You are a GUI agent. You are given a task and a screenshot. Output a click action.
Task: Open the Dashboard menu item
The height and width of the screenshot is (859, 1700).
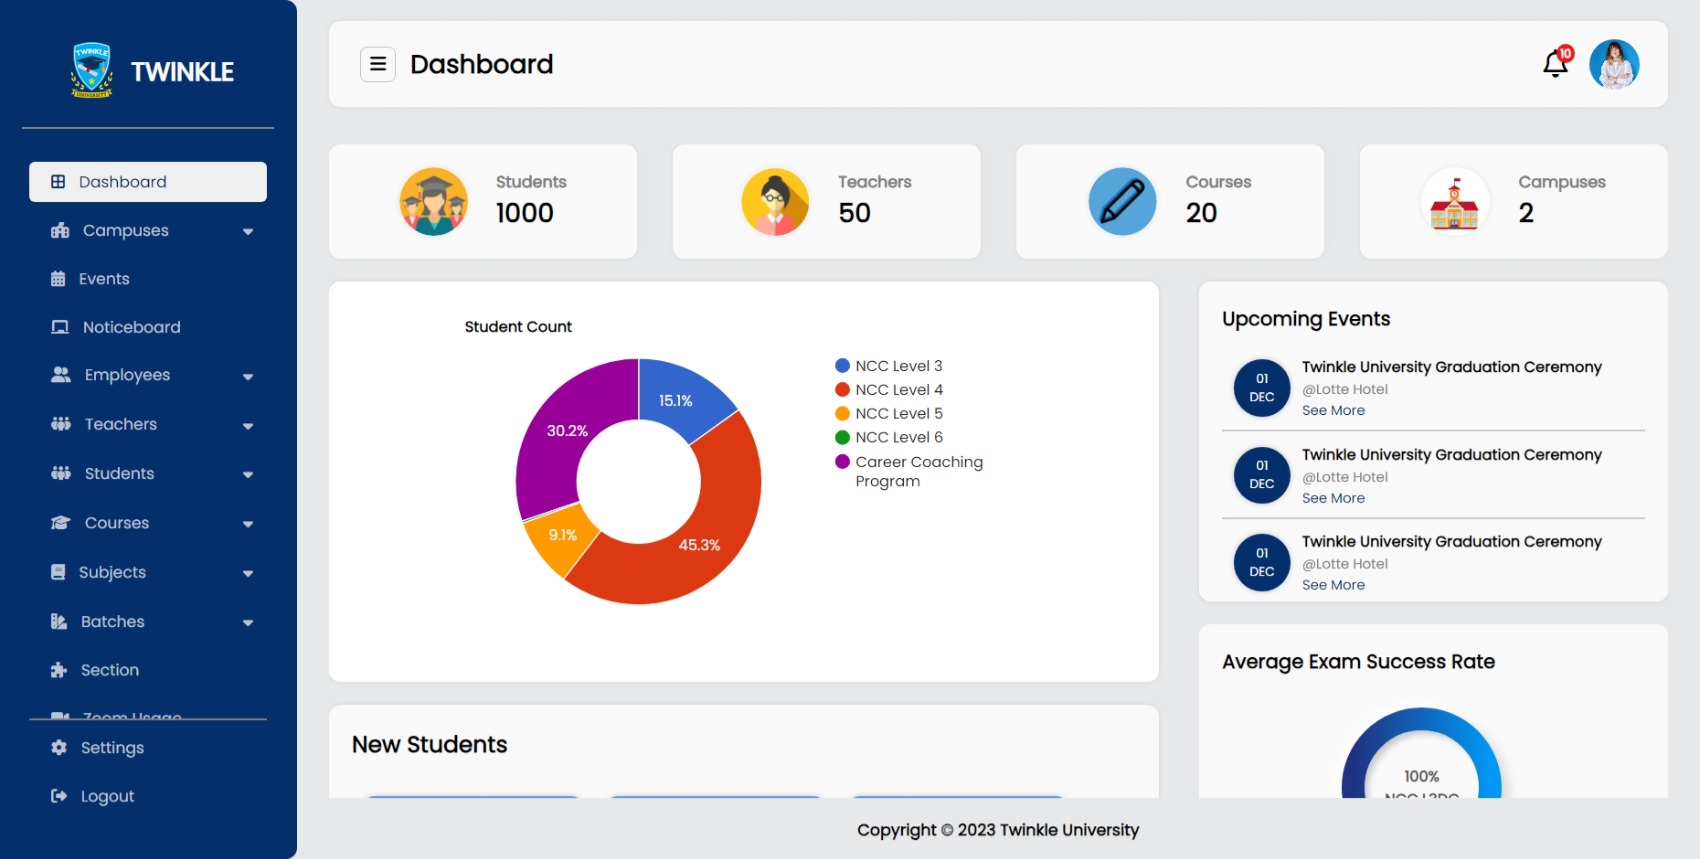[x=148, y=182]
